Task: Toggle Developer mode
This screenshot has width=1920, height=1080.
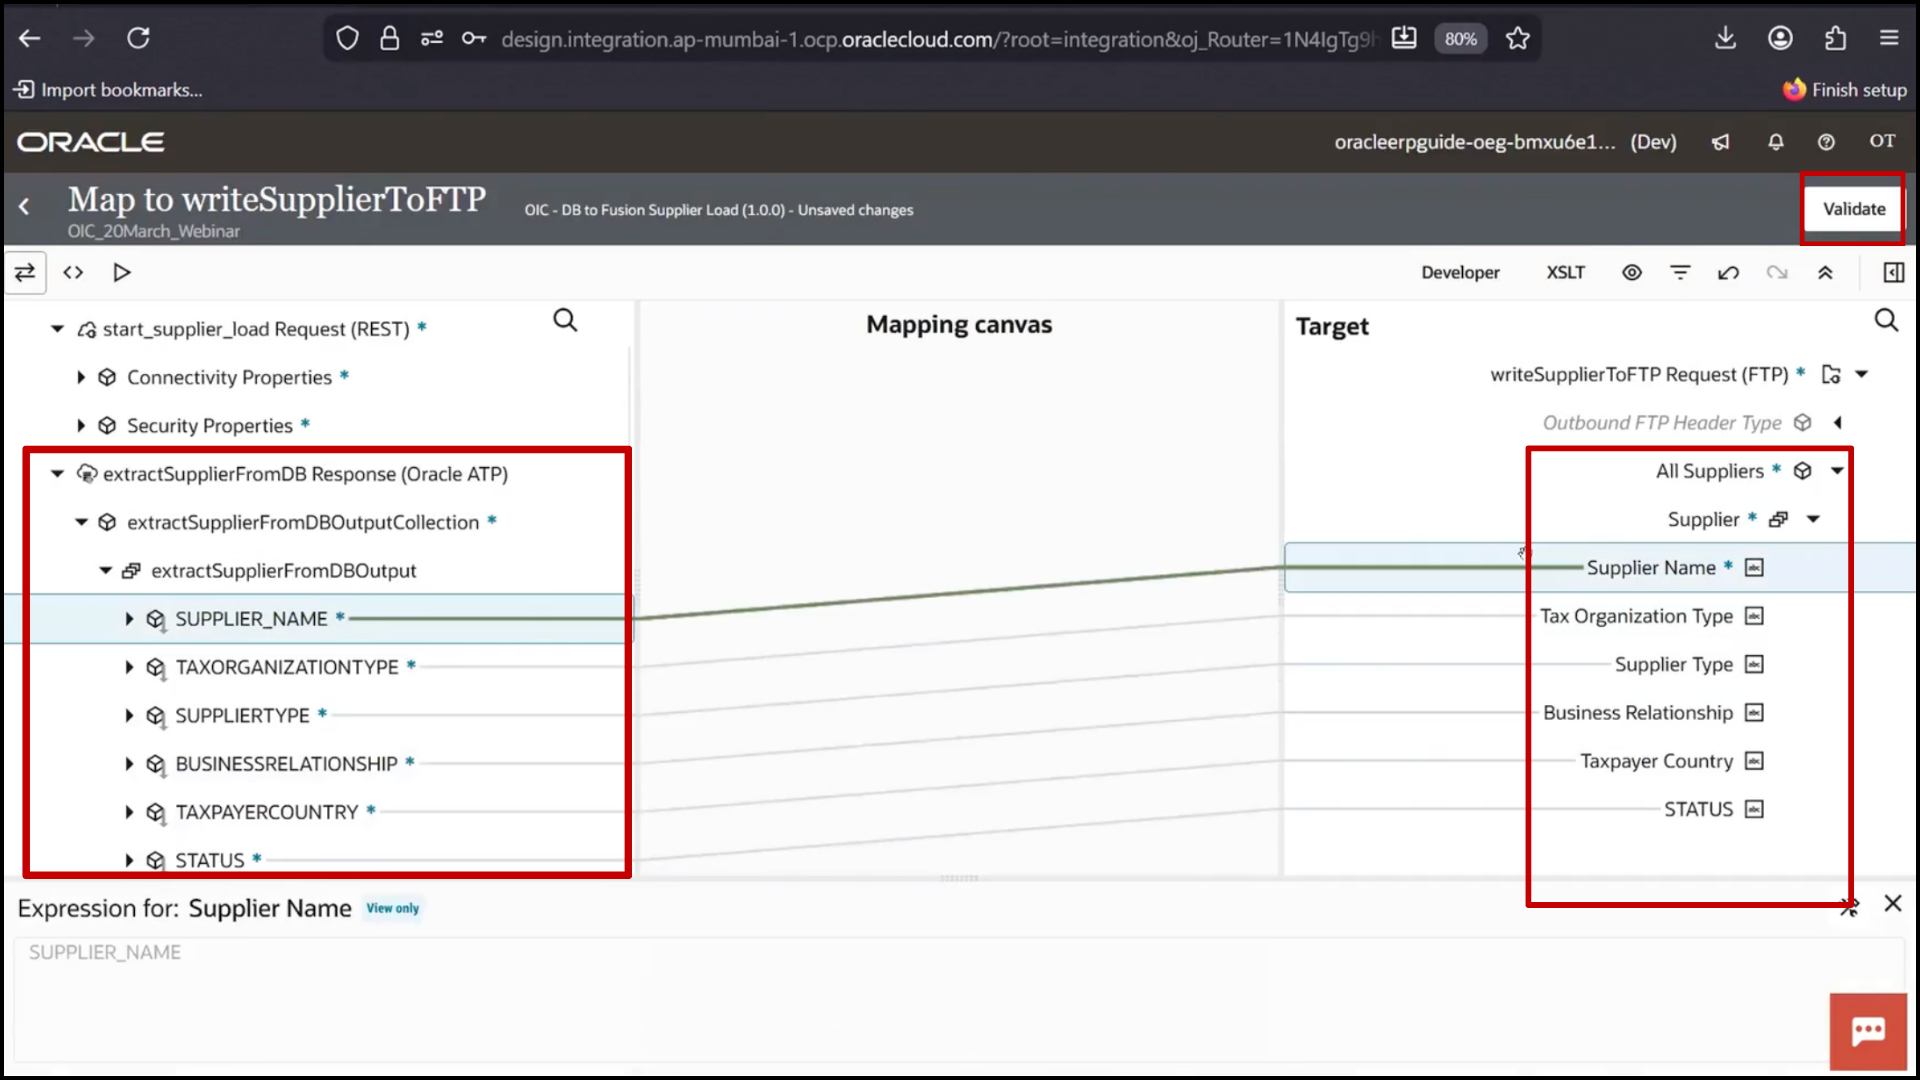Action: (1460, 272)
